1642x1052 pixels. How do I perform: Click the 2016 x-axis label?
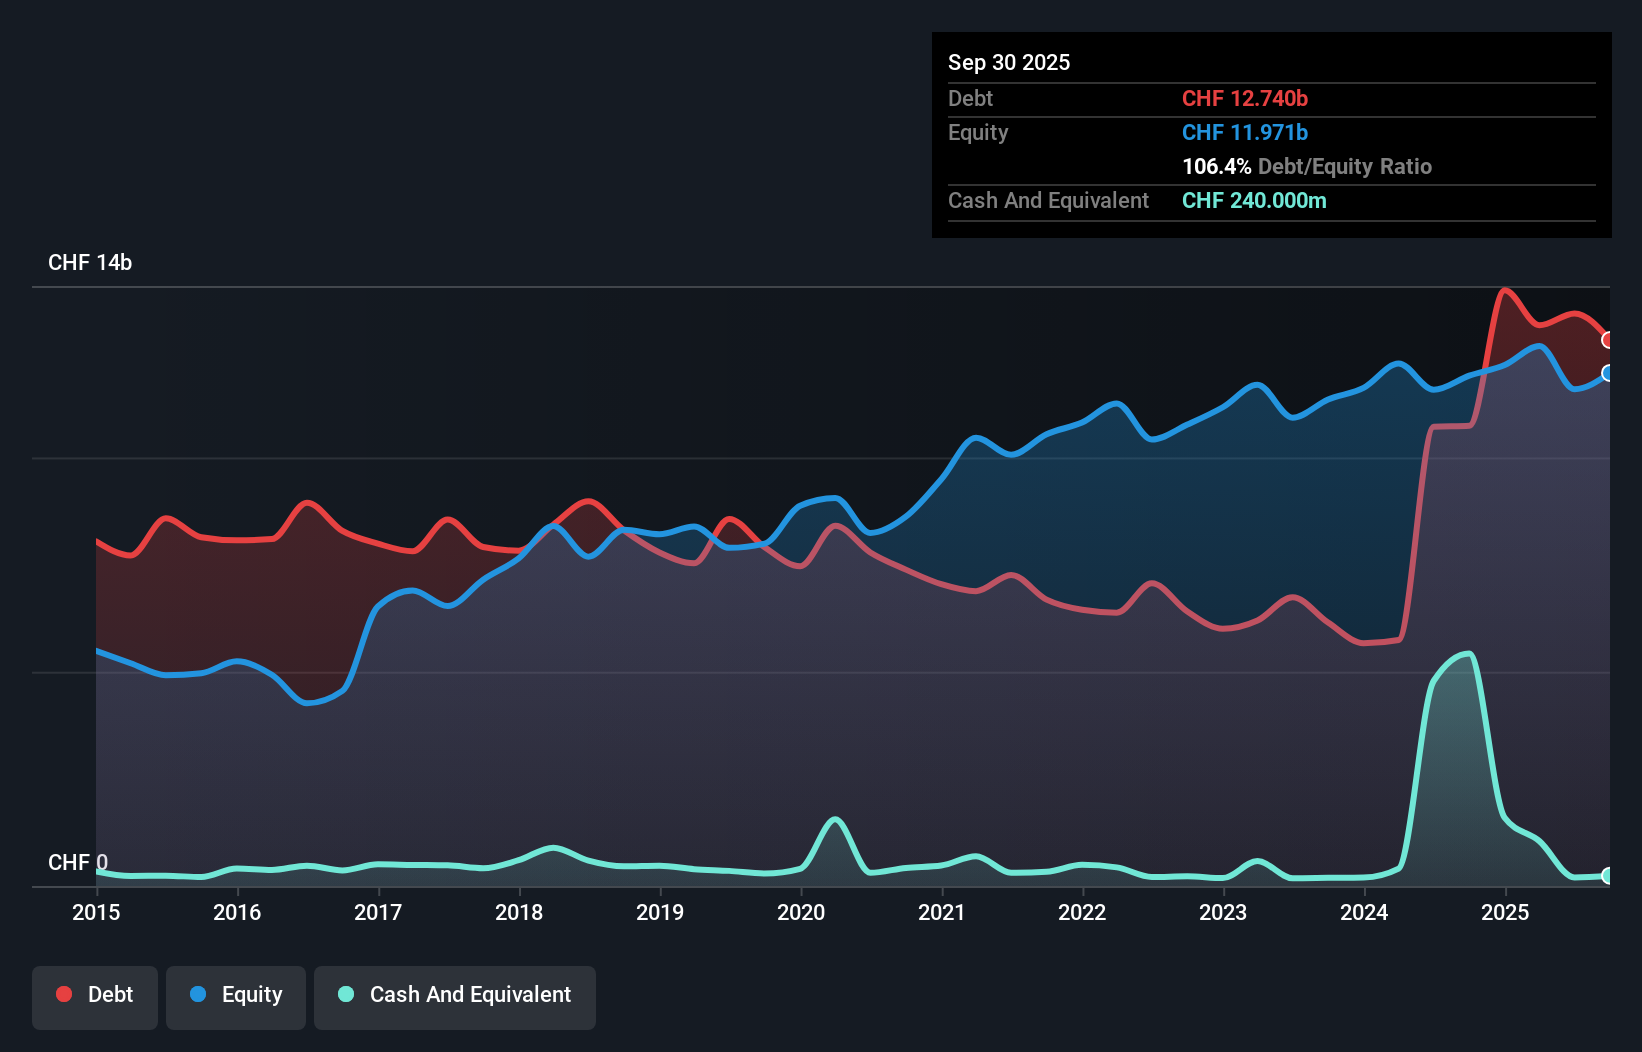pos(237,912)
